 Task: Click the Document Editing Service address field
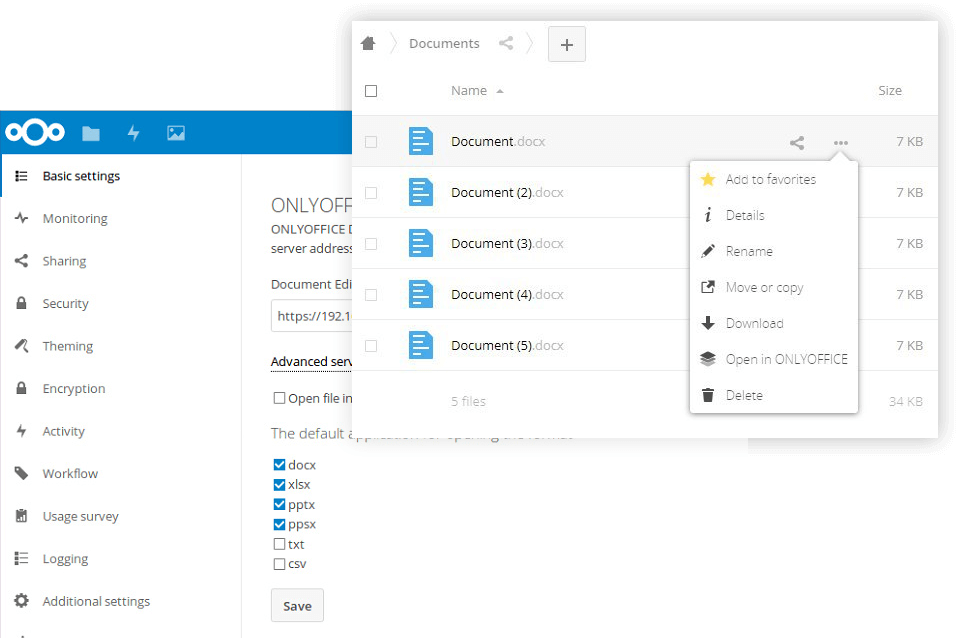click(x=311, y=316)
